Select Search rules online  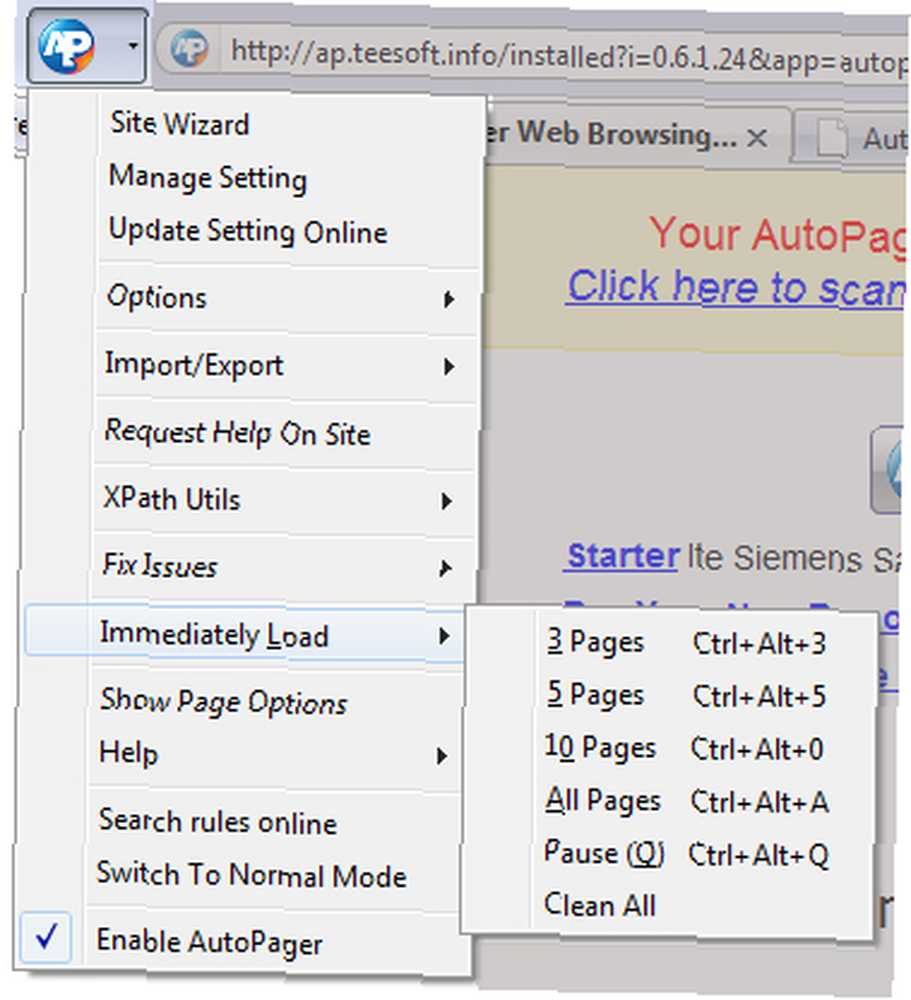(218, 822)
